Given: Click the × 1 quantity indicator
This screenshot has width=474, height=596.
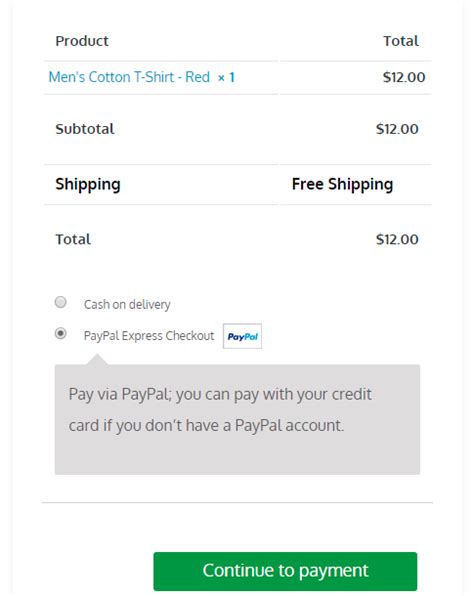Looking at the screenshot, I should [x=226, y=78].
